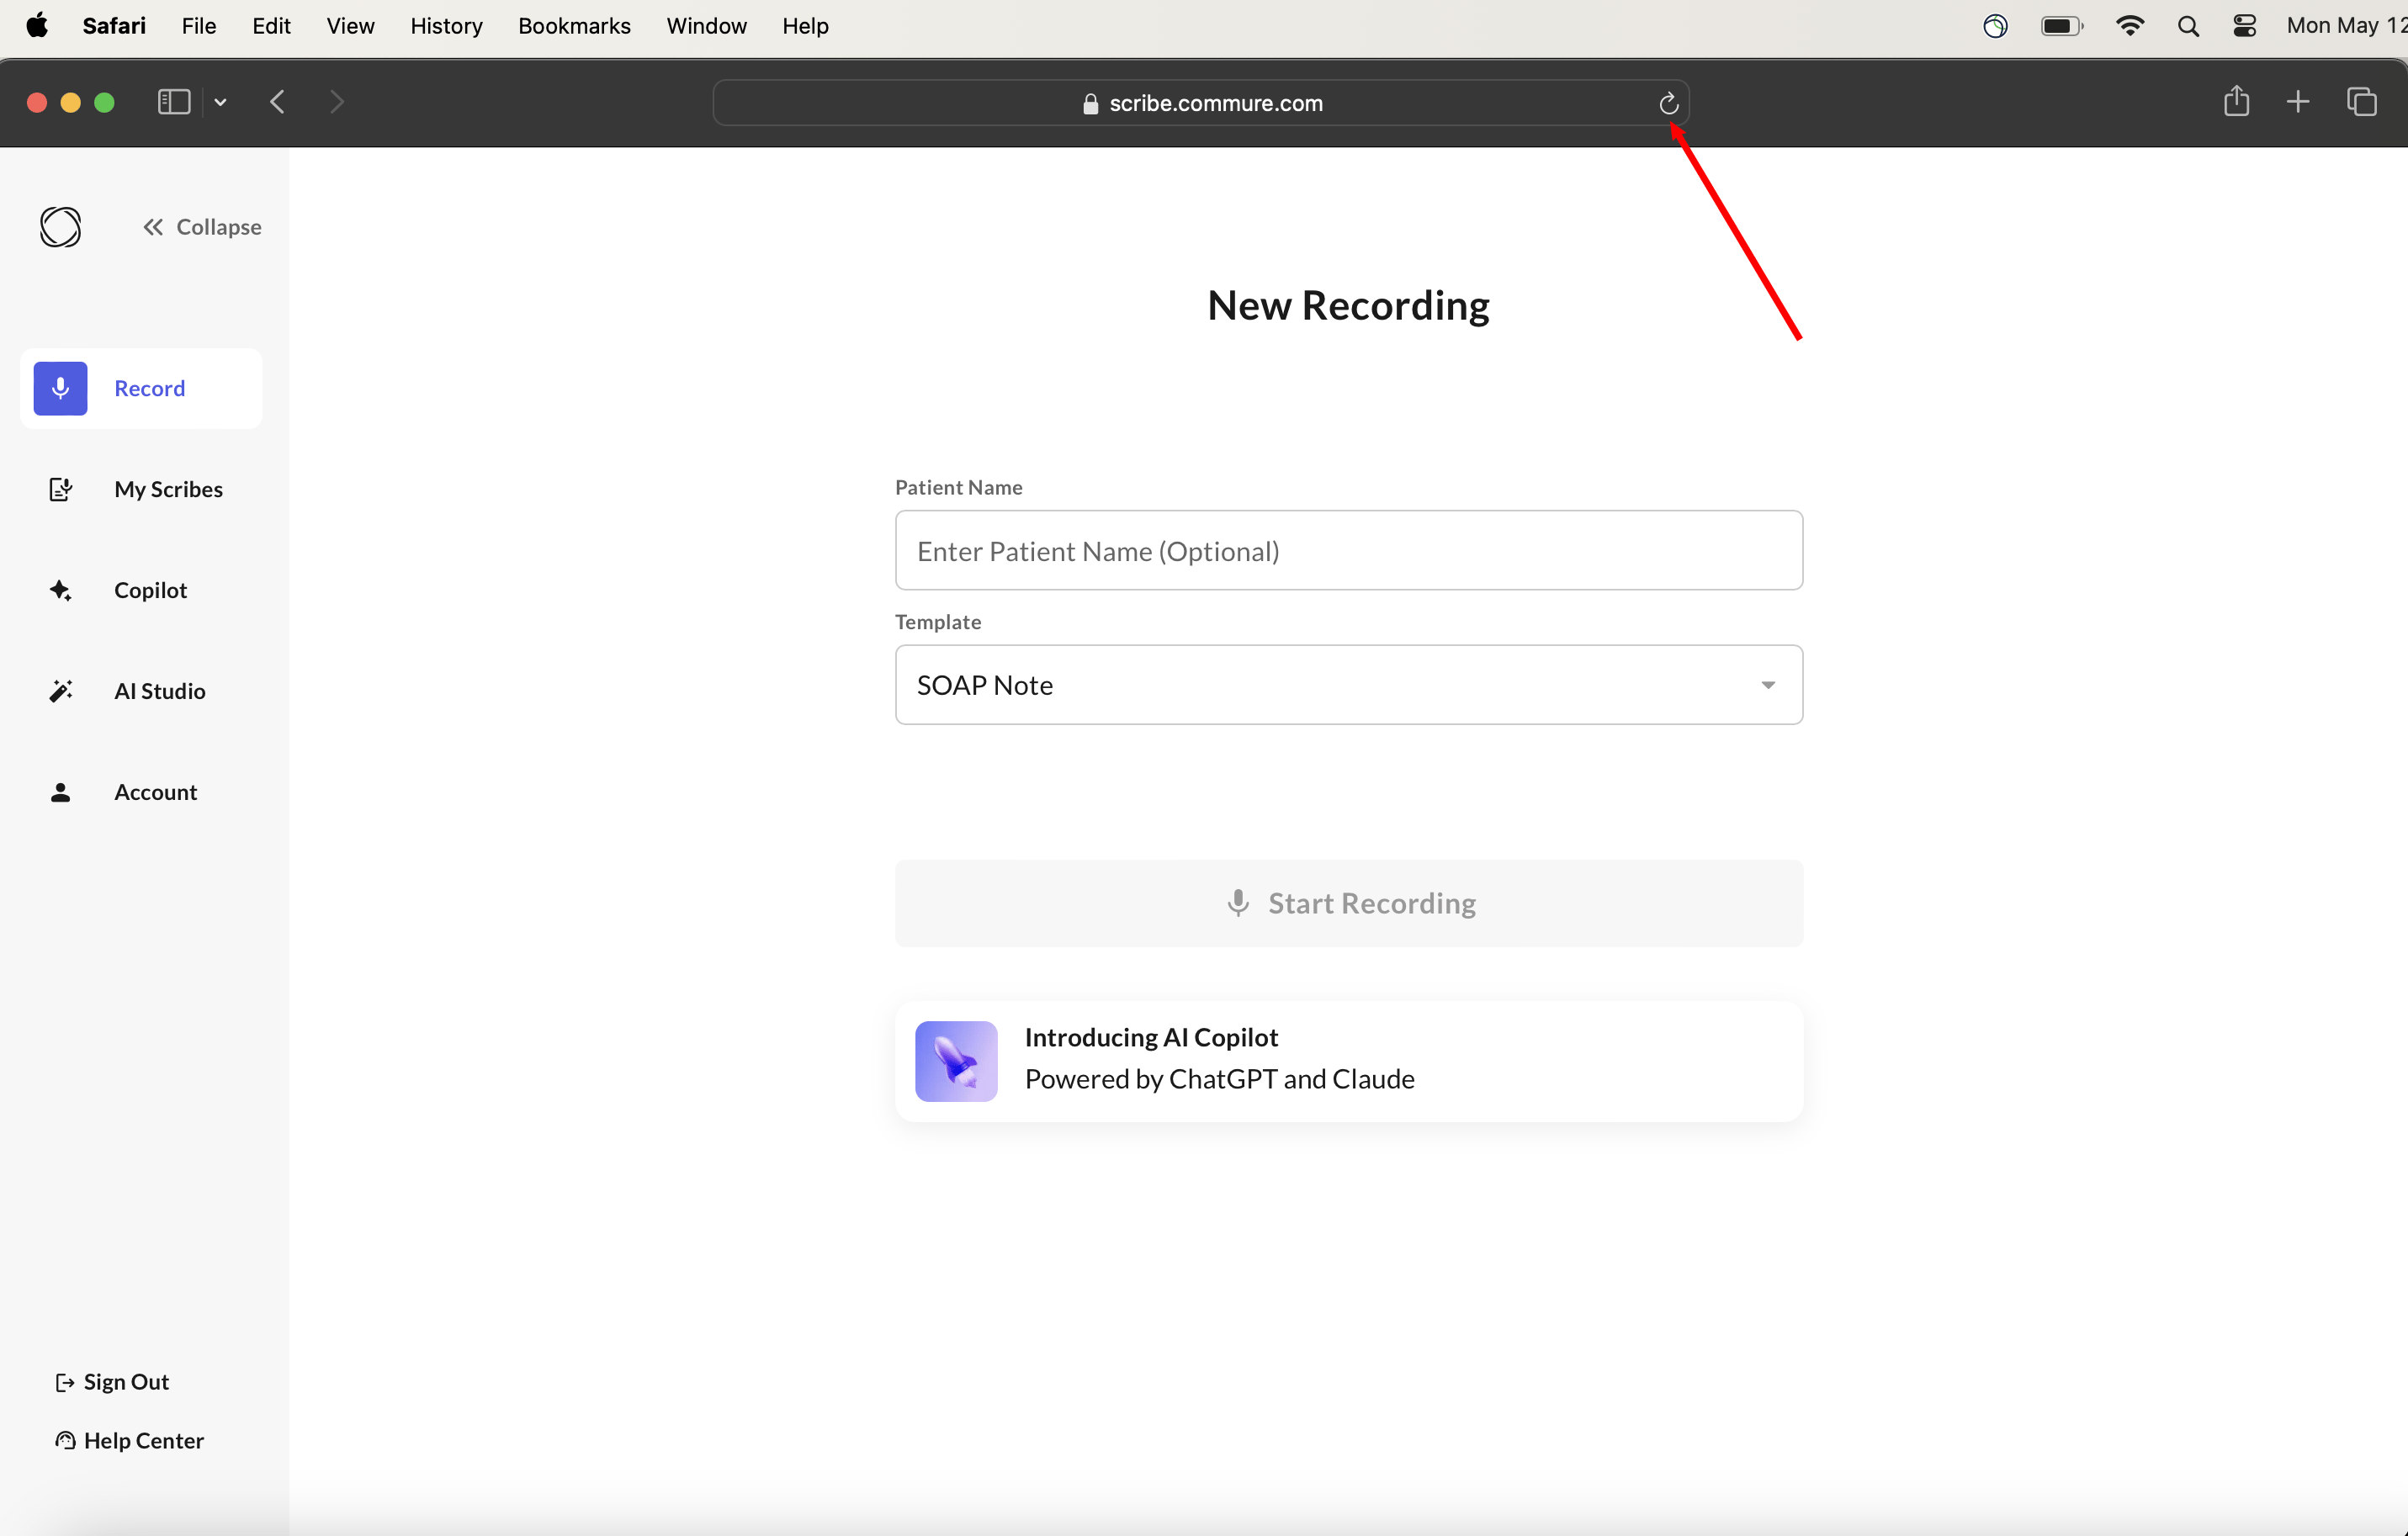The image size is (2408, 1536).
Task: Click the date and time display
Action: (2346, 26)
